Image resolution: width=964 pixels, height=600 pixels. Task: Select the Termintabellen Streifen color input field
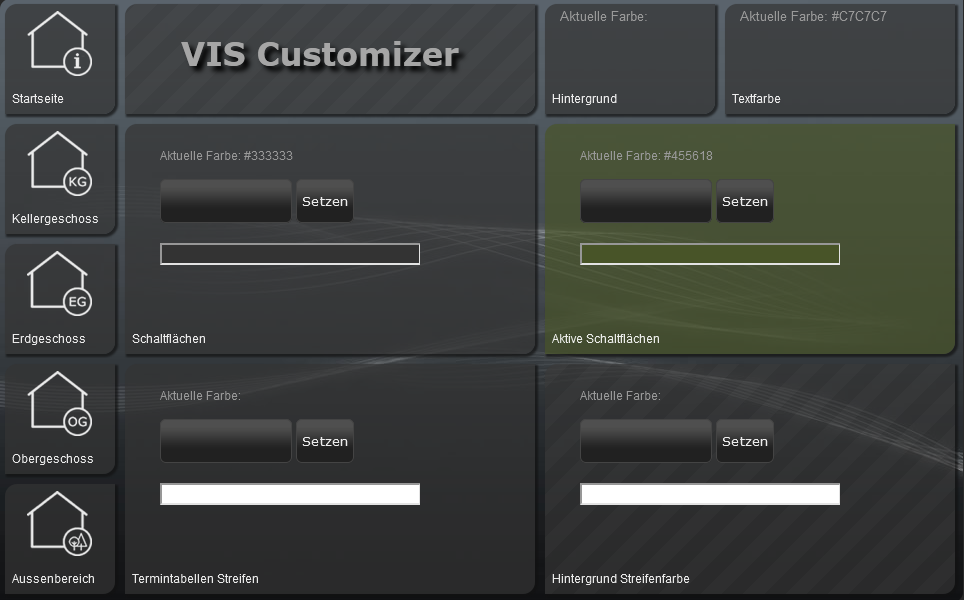click(226, 441)
